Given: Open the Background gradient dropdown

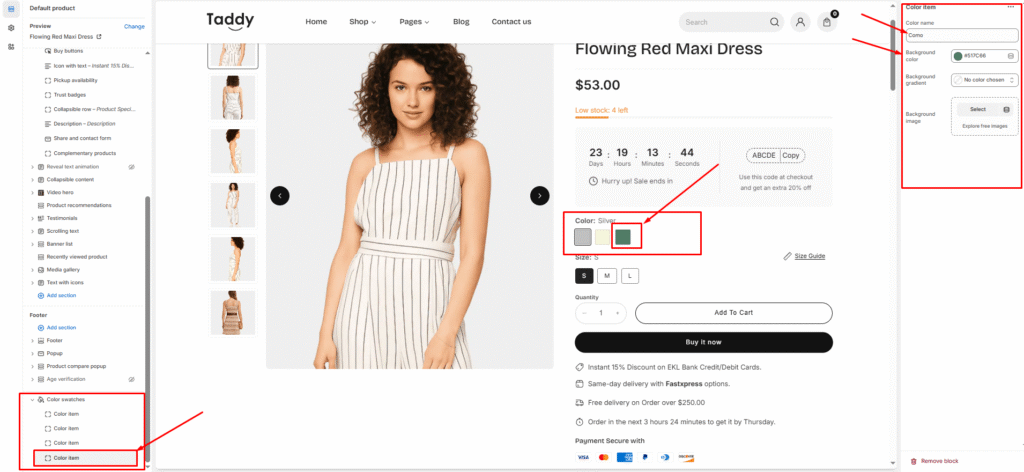Looking at the screenshot, I should click(984, 79).
